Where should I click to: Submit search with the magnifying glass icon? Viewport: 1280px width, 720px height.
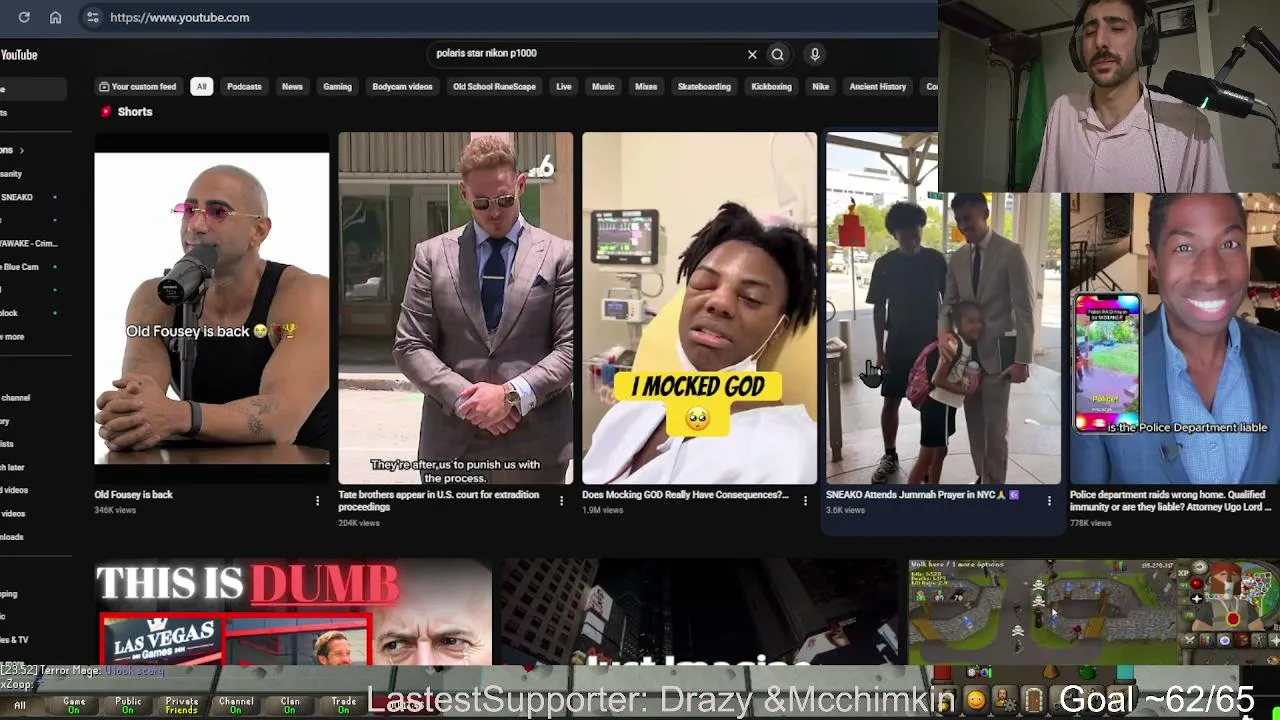(x=777, y=55)
